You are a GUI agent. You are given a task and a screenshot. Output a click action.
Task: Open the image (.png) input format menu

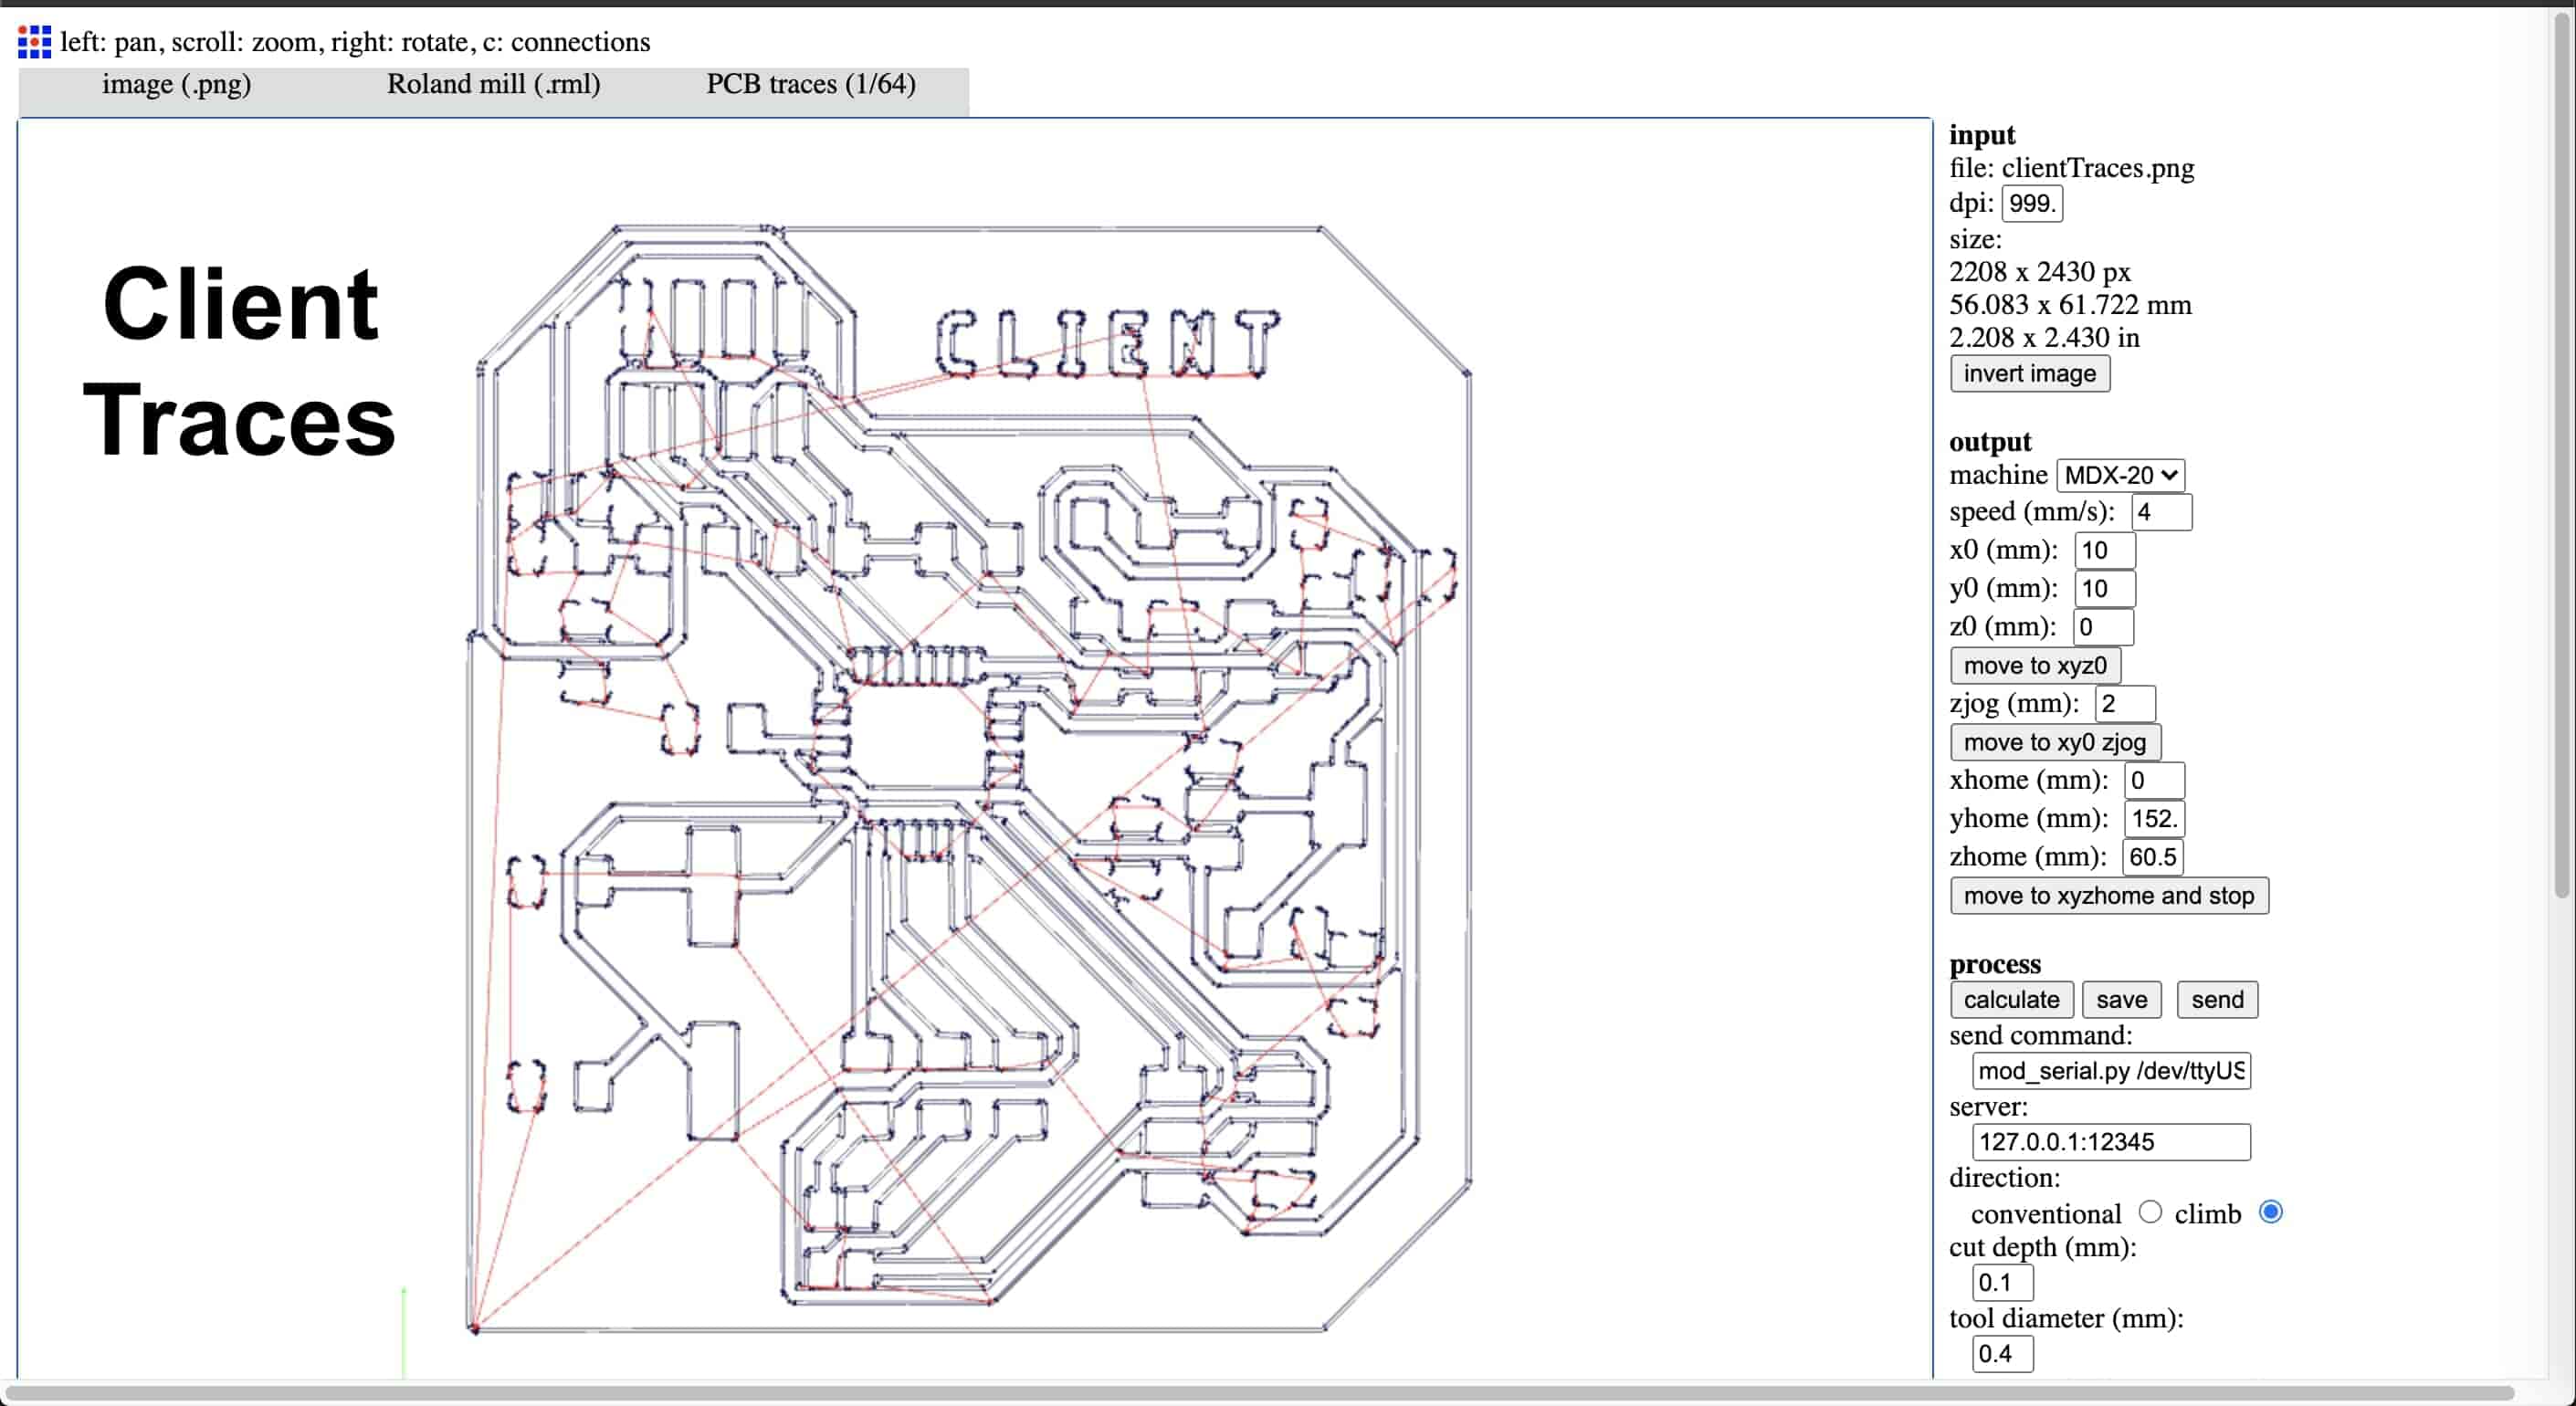click(176, 84)
